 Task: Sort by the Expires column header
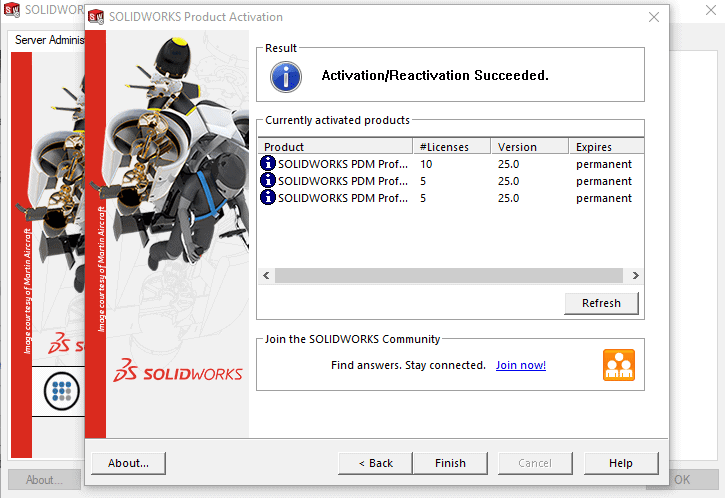coord(606,147)
